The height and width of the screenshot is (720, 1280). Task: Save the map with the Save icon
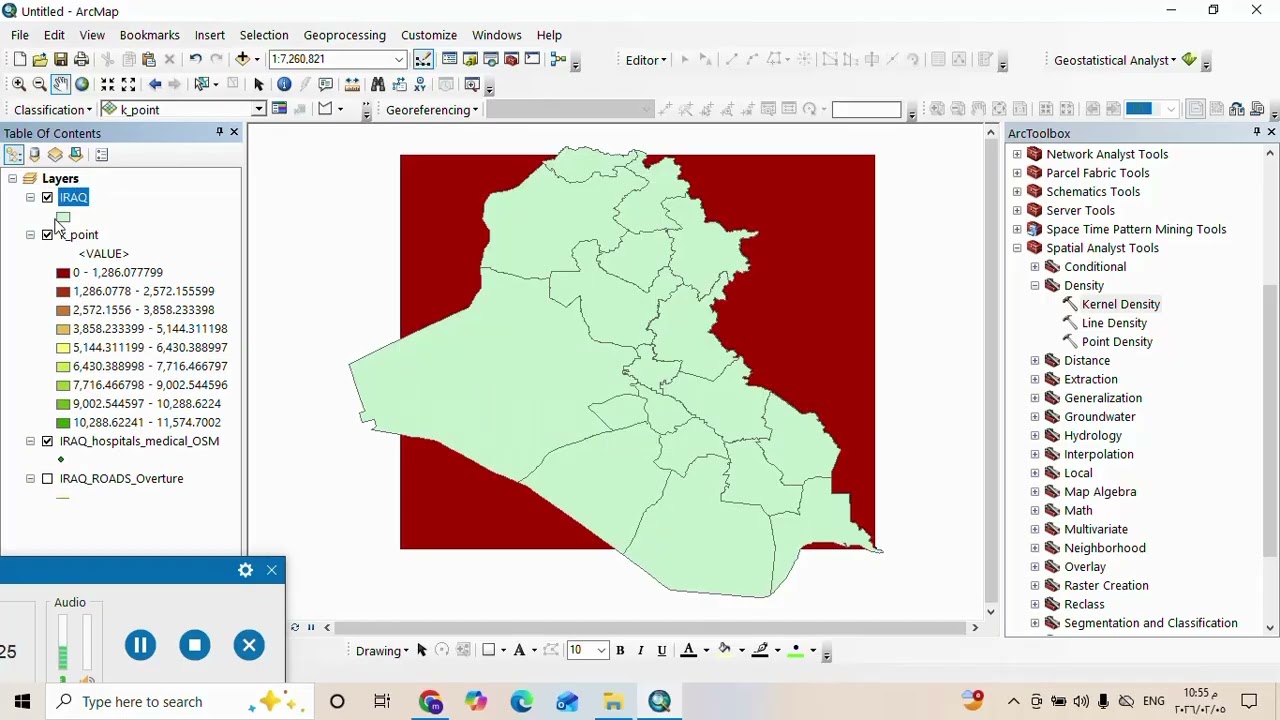point(61,60)
